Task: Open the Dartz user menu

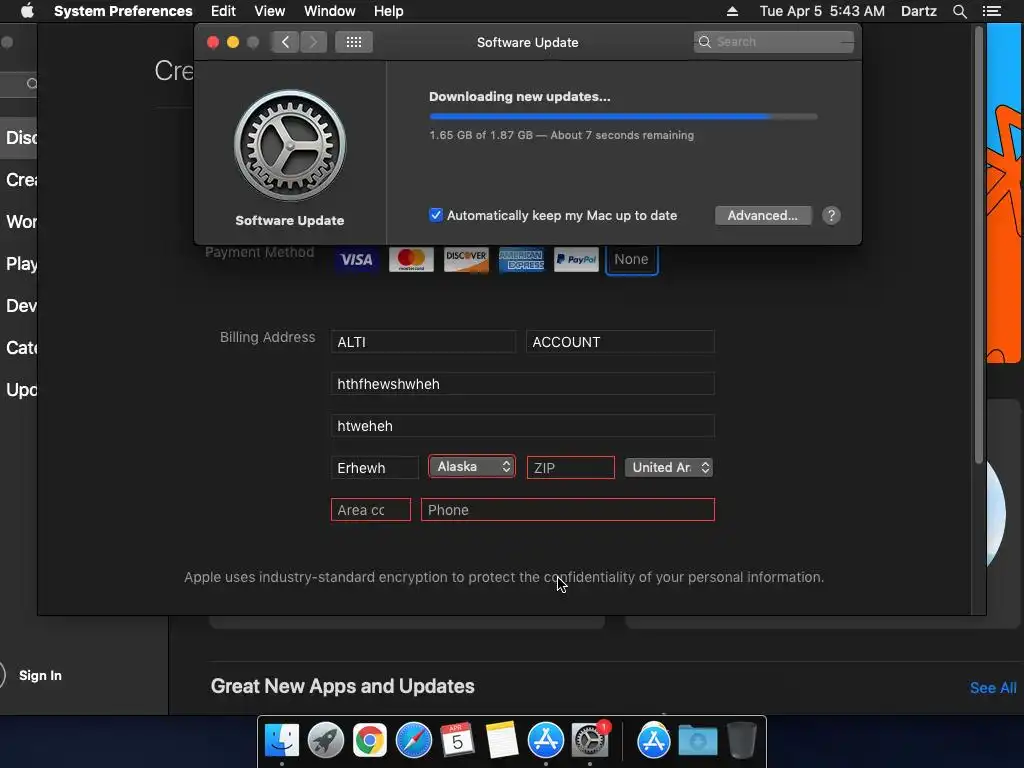Action: (918, 11)
